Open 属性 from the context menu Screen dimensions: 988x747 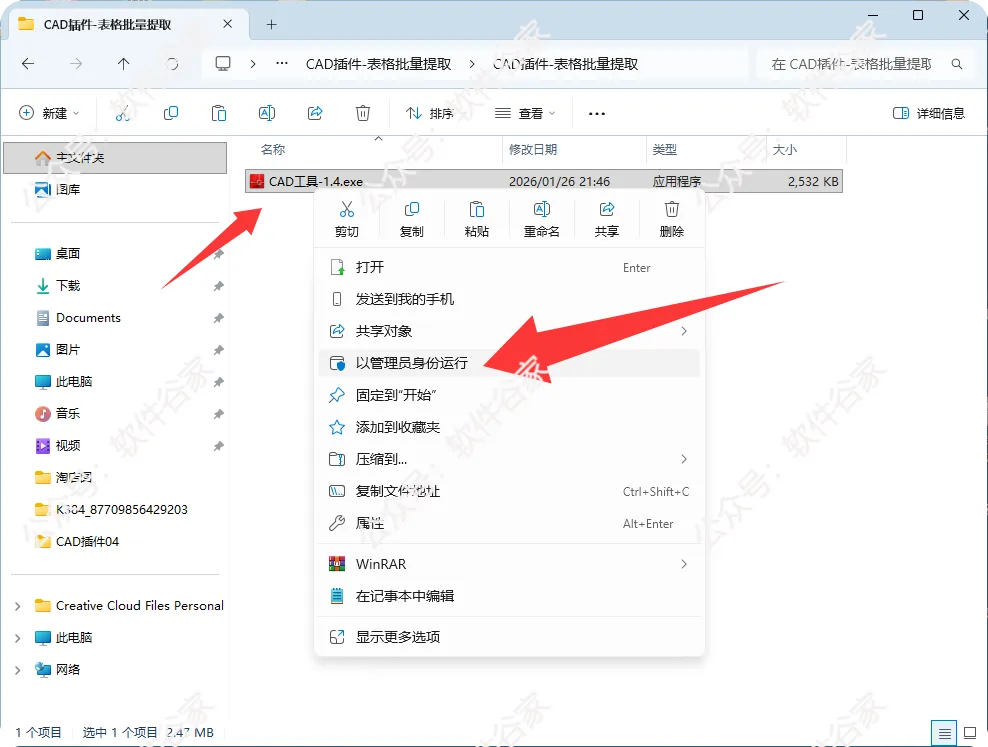[509, 523]
